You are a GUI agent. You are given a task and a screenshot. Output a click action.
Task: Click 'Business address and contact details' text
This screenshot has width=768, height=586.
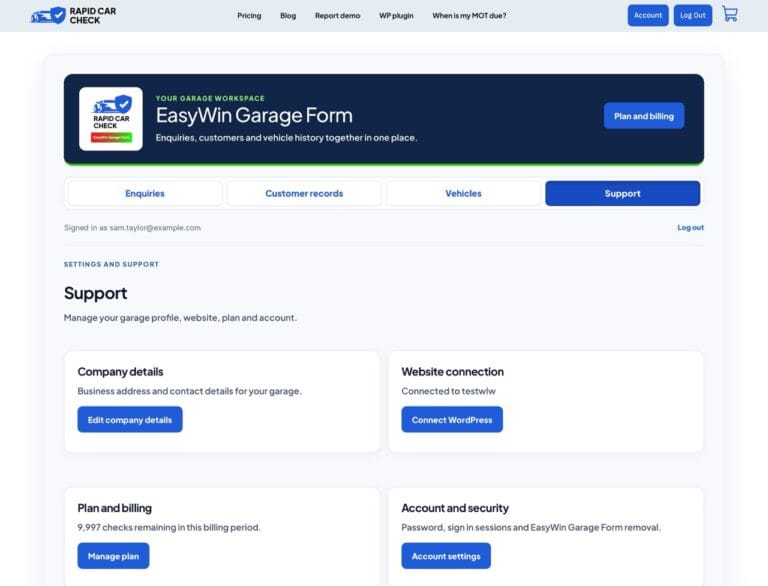pos(190,391)
